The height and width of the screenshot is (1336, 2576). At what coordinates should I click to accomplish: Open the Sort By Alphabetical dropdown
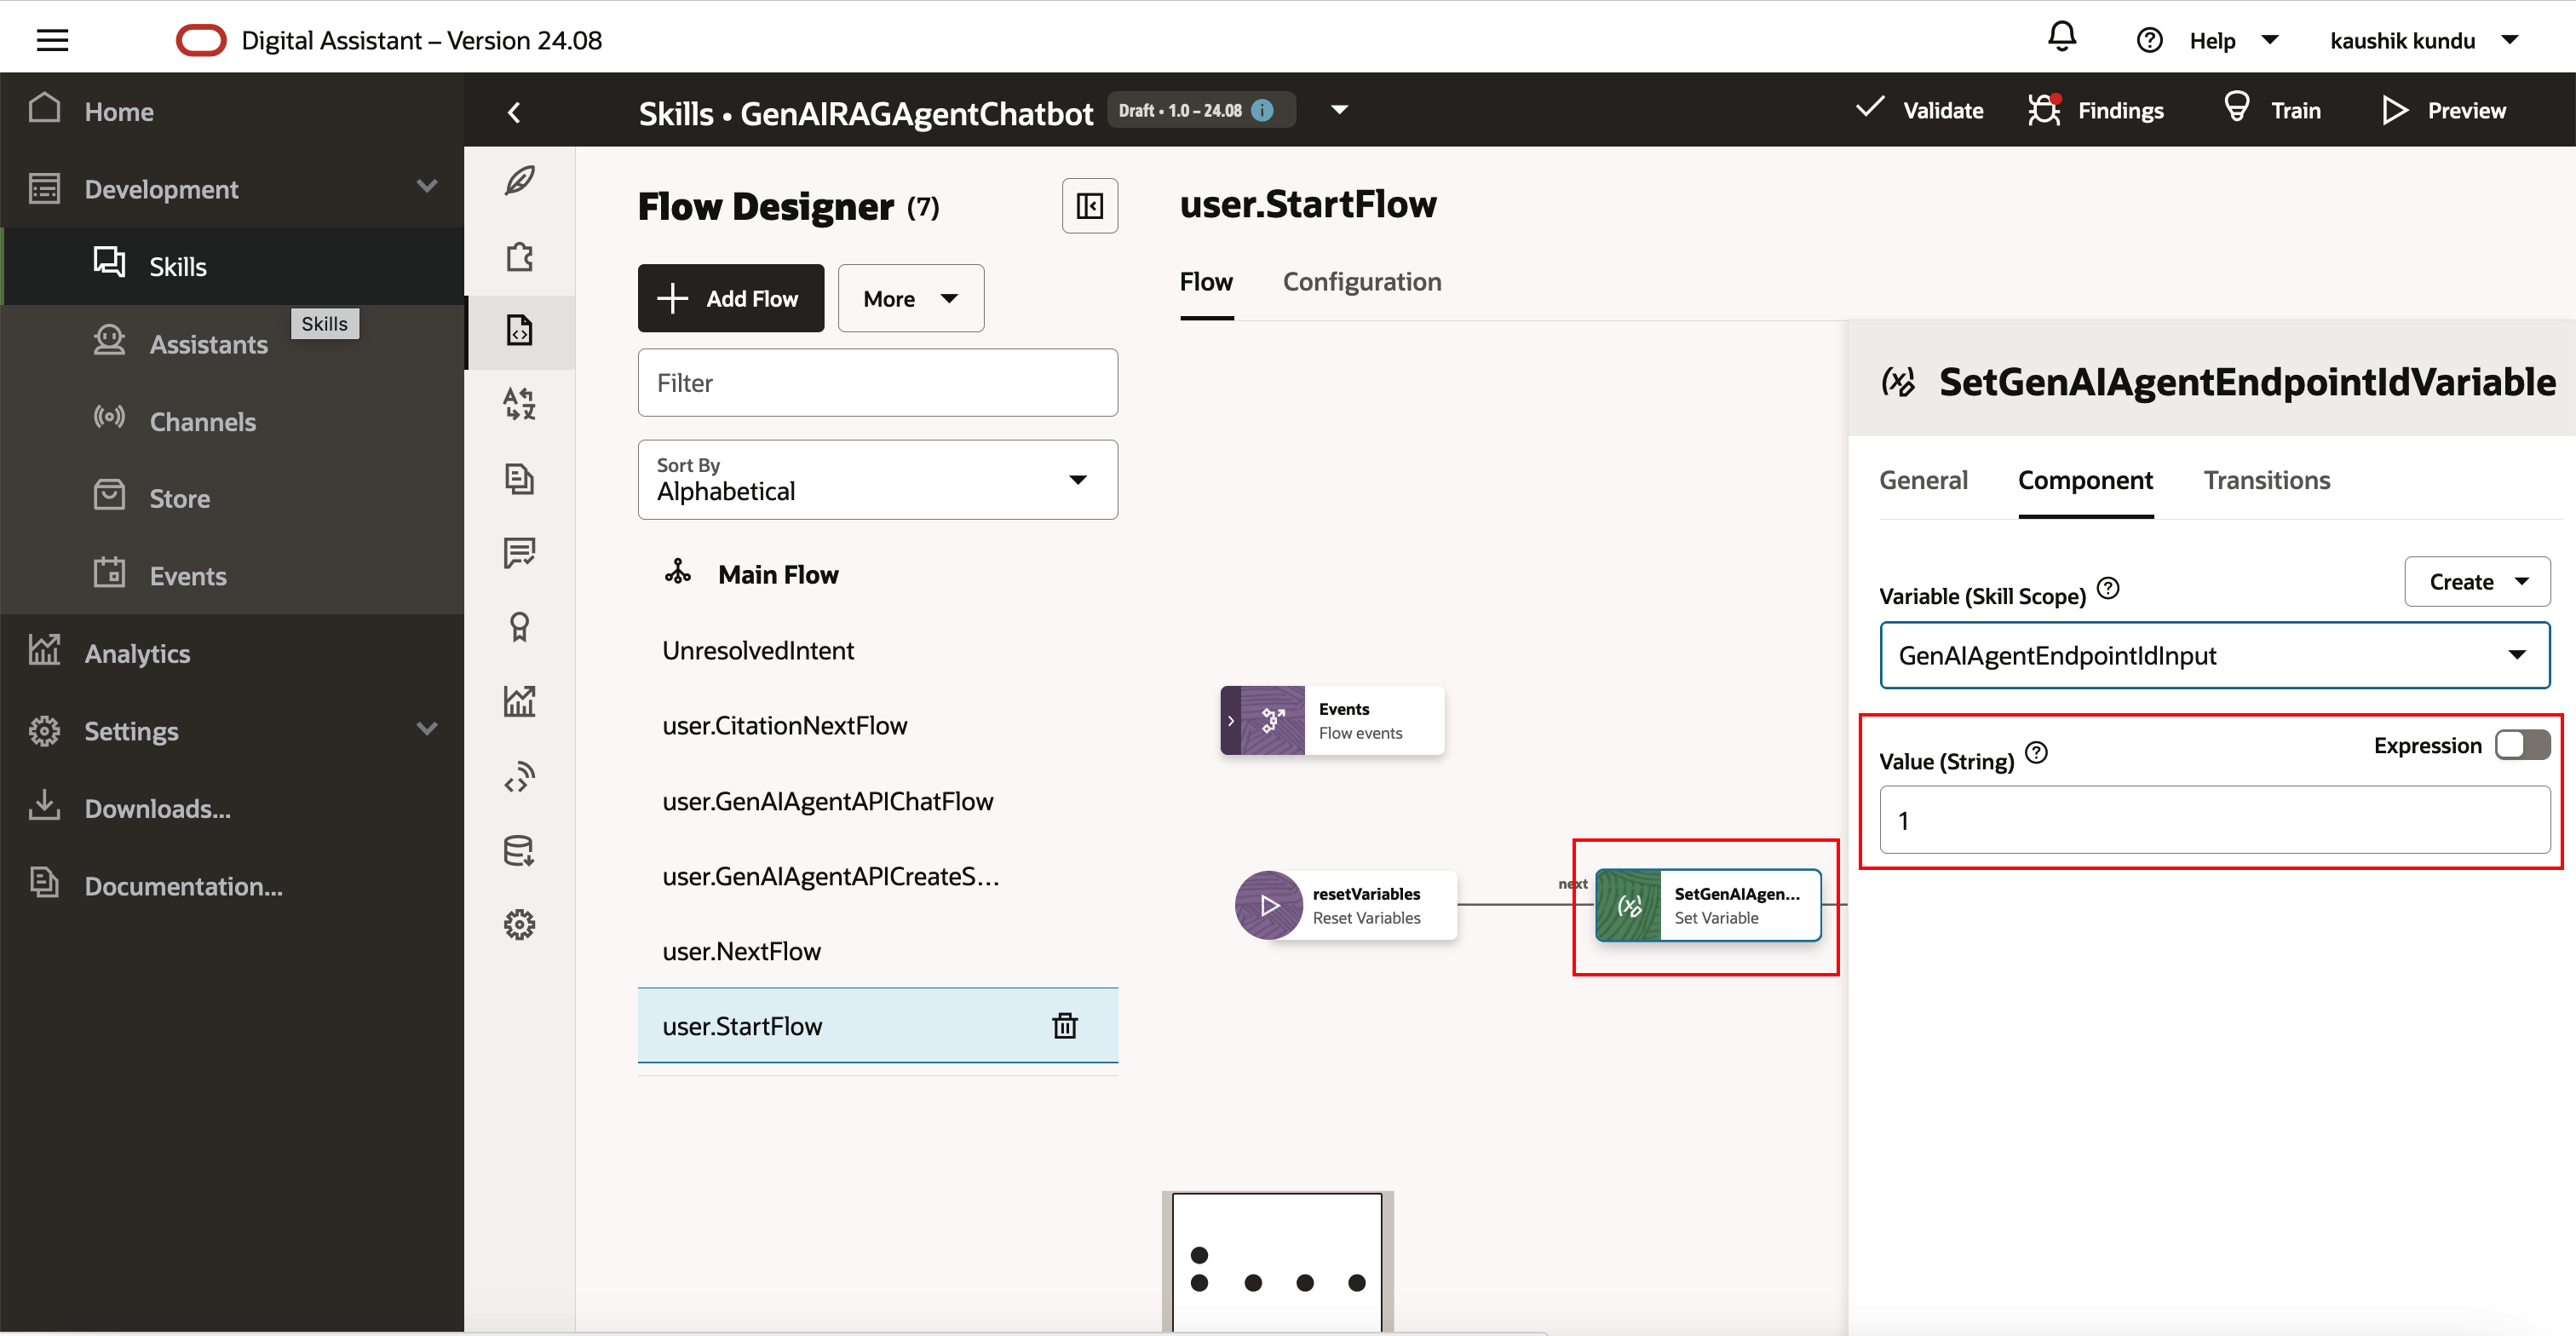pyautogui.click(x=877, y=480)
